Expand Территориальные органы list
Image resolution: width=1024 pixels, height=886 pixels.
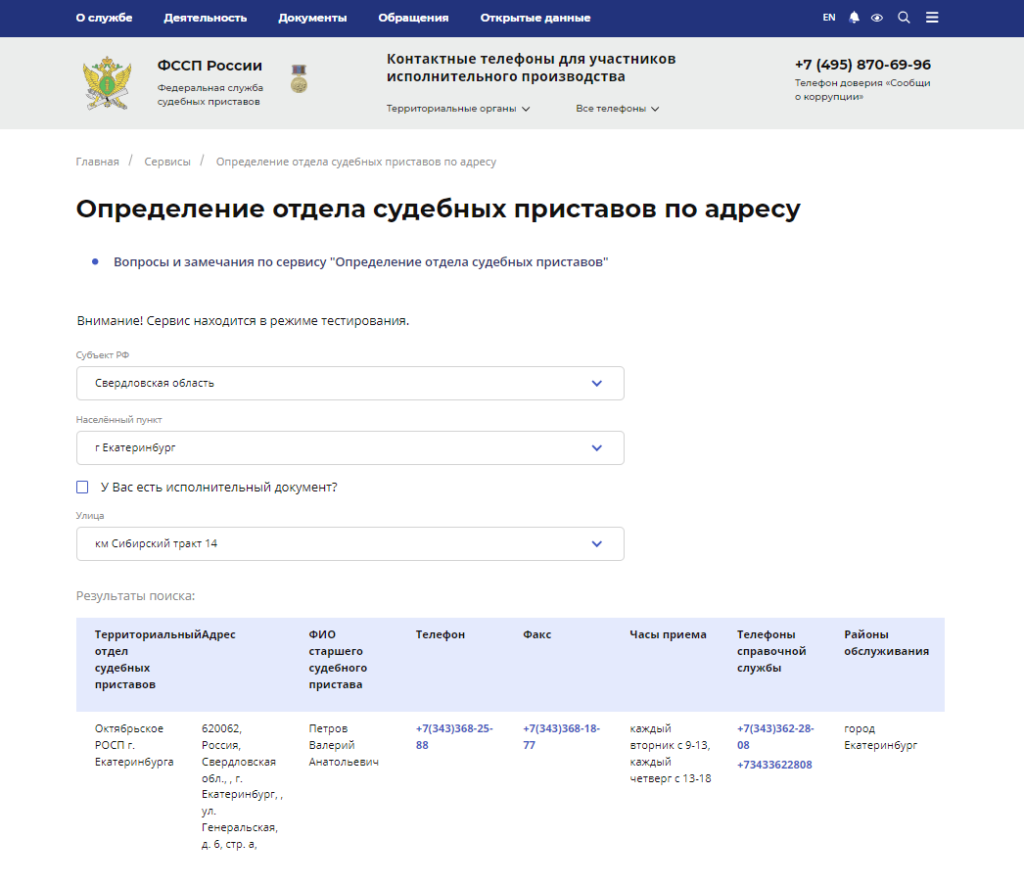click(458, 109)
